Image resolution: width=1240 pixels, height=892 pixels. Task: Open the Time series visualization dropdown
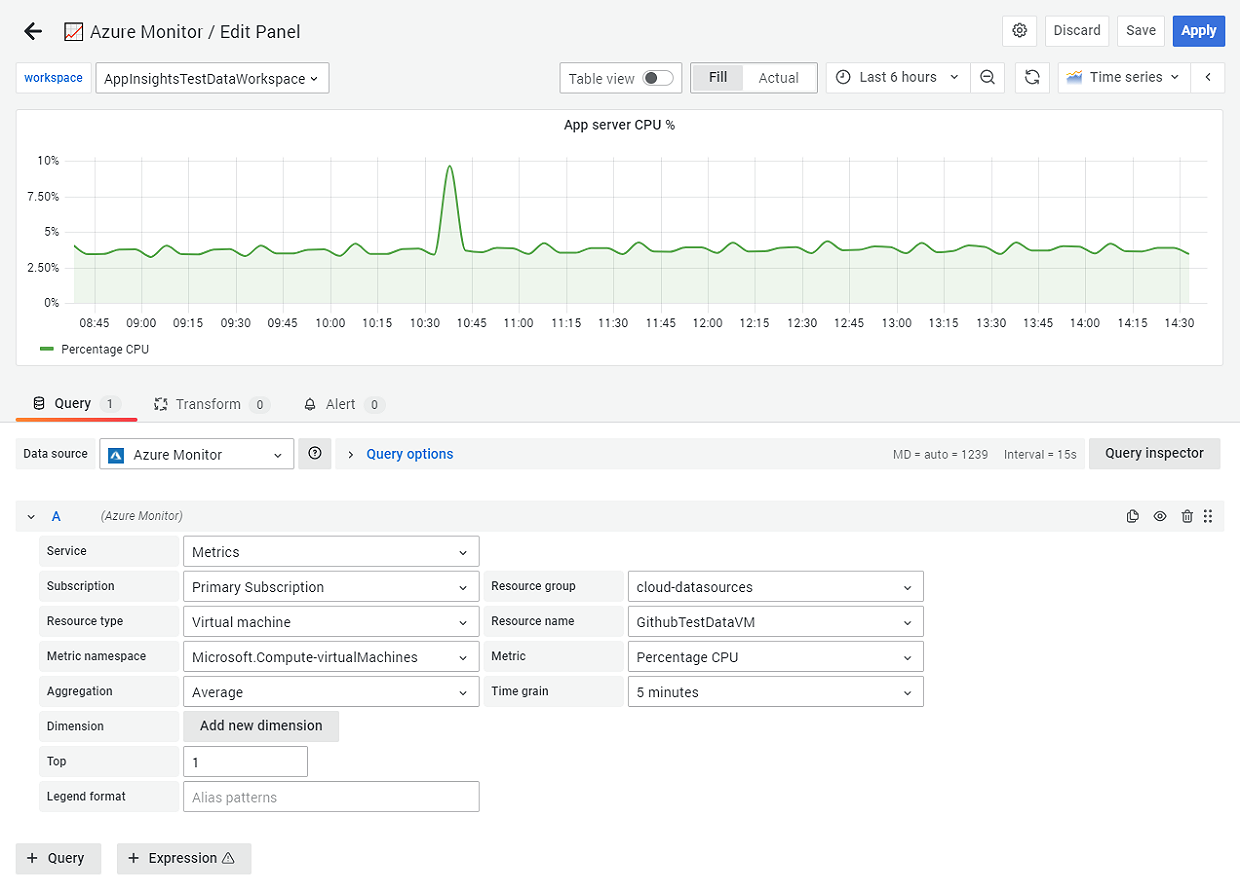click(1122, 77)
